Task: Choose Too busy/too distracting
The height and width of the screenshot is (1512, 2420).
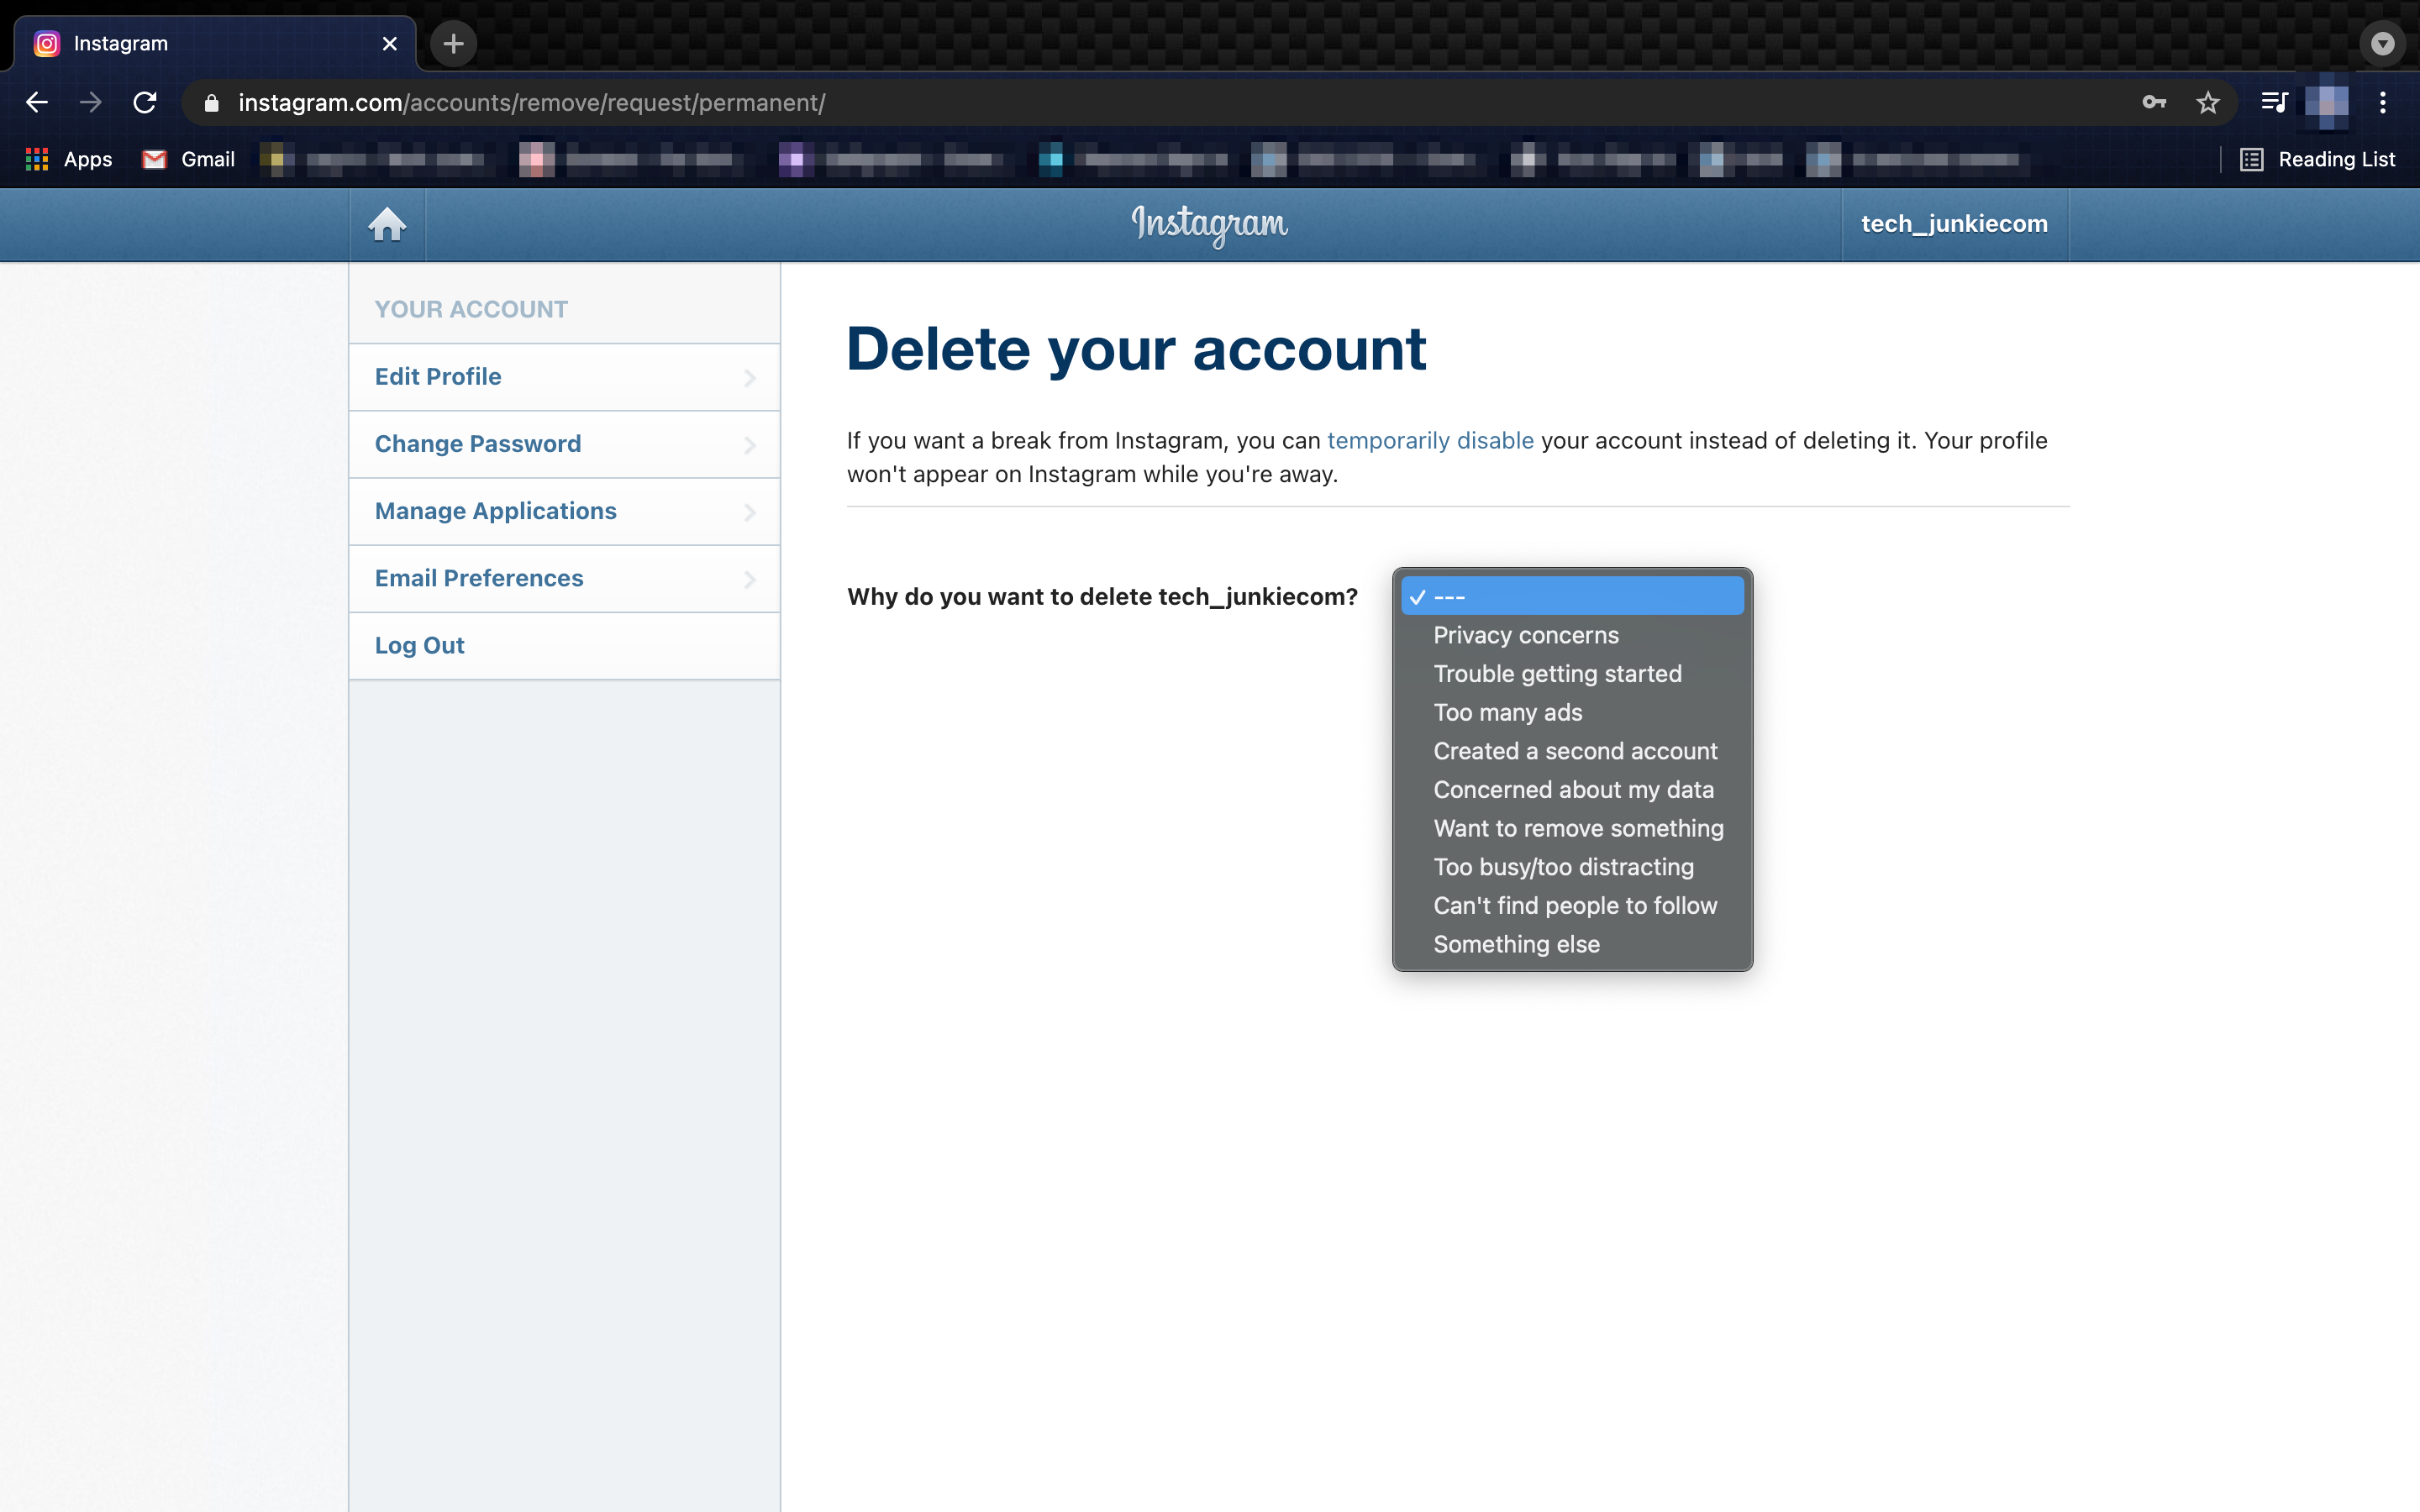Action: [1572, 867]
